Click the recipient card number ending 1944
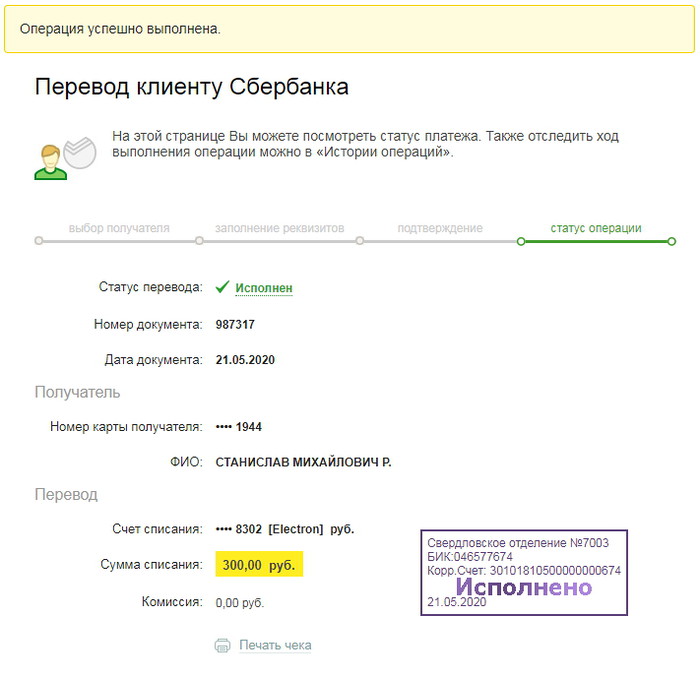 click(x=239, y=427)
